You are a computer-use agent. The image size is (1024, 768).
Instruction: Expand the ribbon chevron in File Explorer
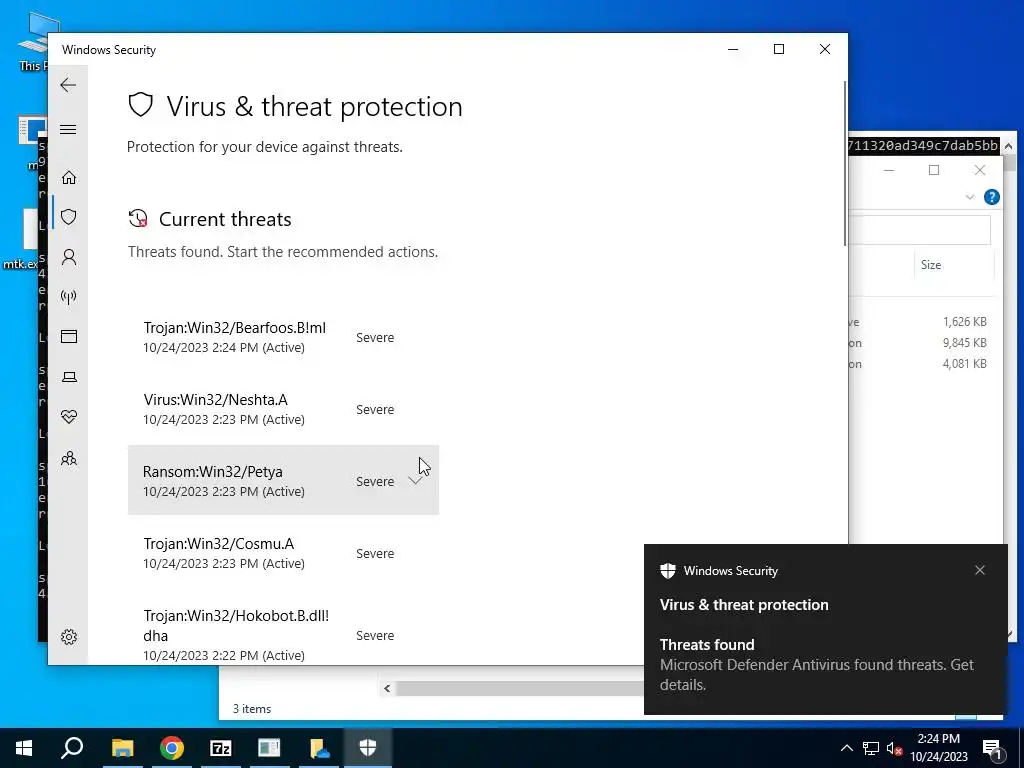(970, 197)
